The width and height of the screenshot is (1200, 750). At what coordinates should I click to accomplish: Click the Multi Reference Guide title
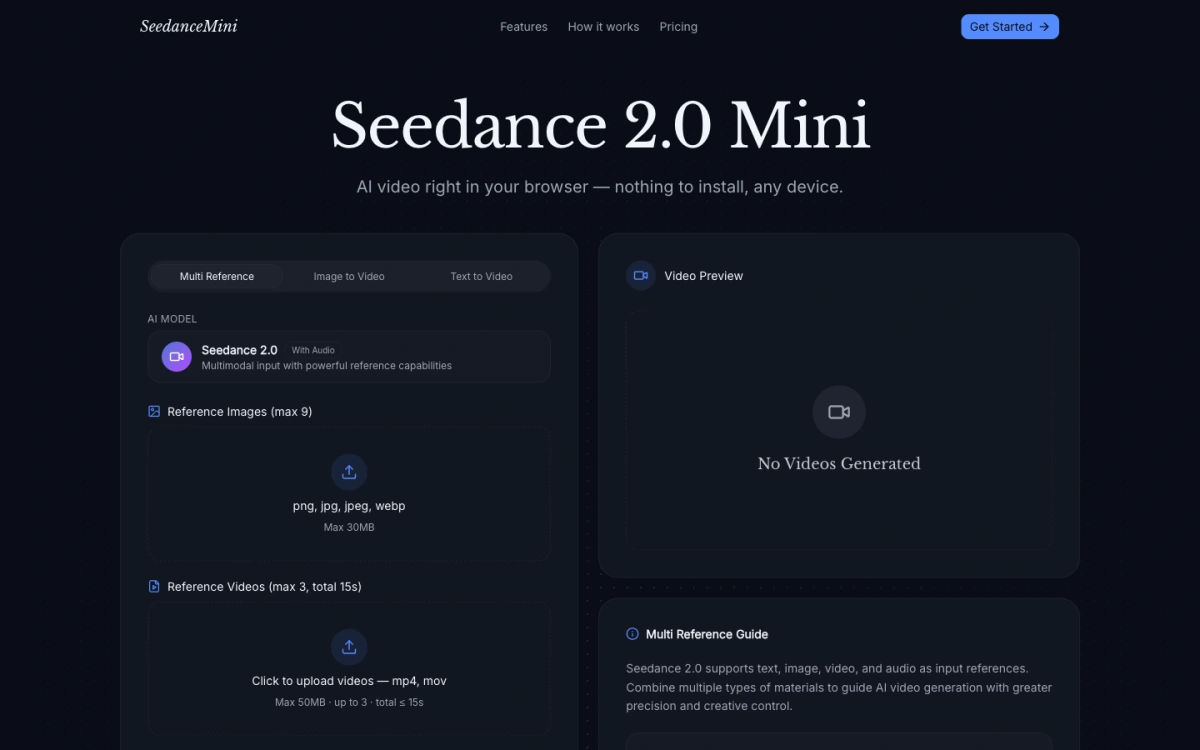pyautogui.click(x=707, y=634)
